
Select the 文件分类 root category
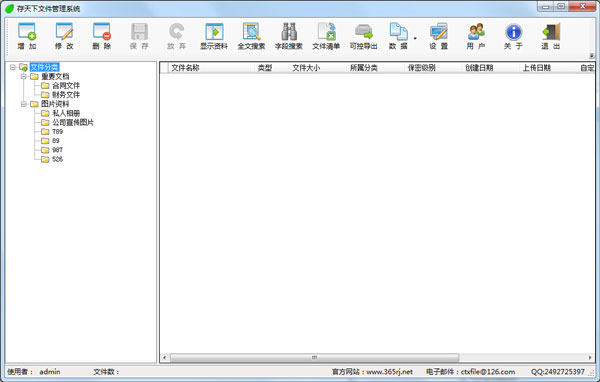44,67
